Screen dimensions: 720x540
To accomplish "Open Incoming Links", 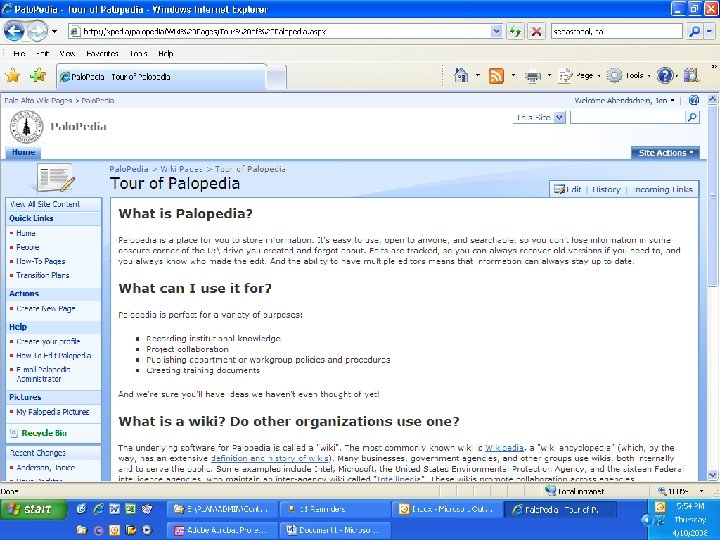I will click(x=663, y=189).
